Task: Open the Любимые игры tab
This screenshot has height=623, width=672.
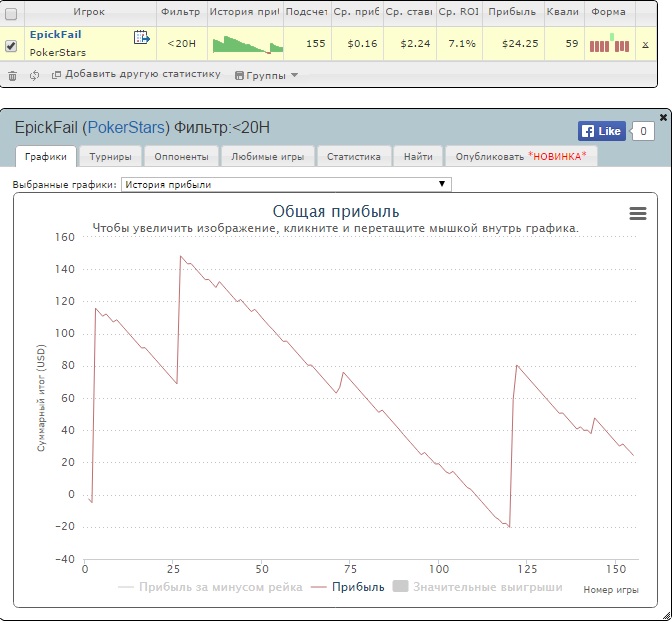Action: [267, 156]
